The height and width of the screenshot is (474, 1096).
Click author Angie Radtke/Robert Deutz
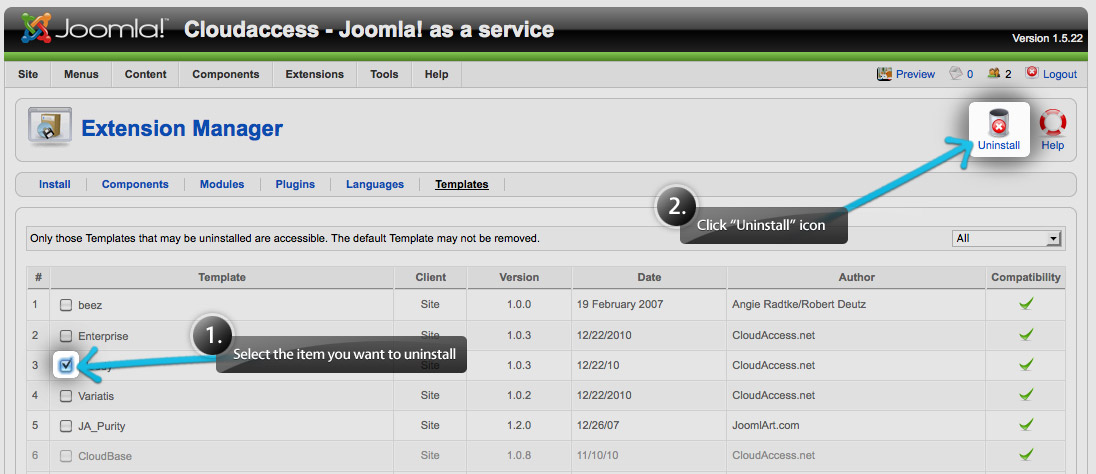point(800,305)
